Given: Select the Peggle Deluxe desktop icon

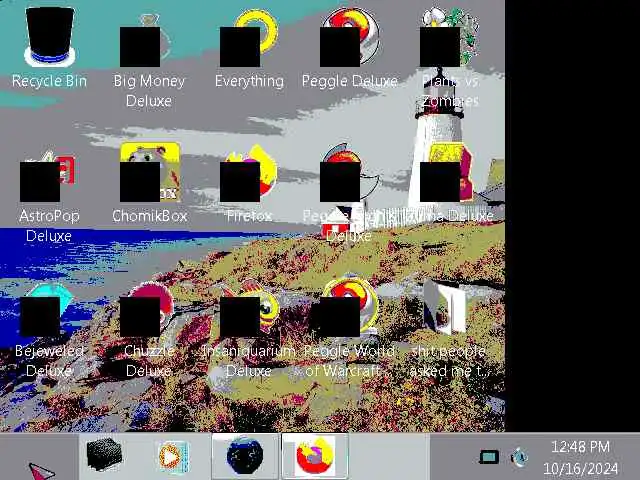Looking at the screenshot, I should 349,38.
